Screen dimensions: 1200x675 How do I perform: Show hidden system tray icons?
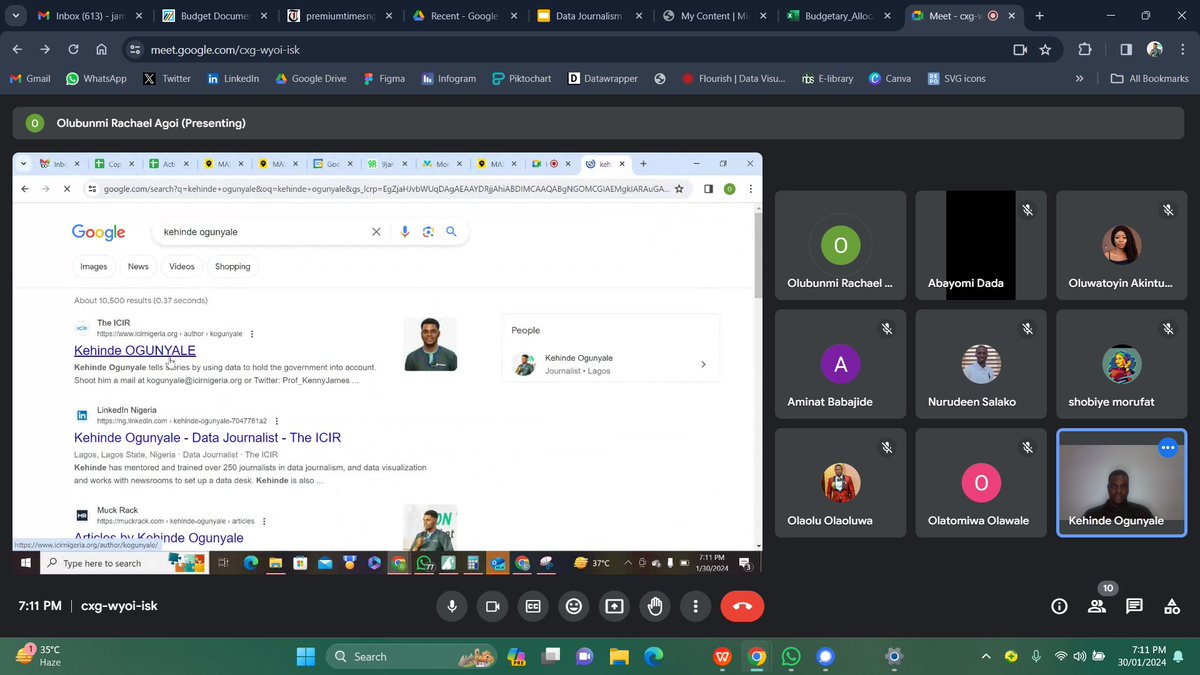click(986, 656)
